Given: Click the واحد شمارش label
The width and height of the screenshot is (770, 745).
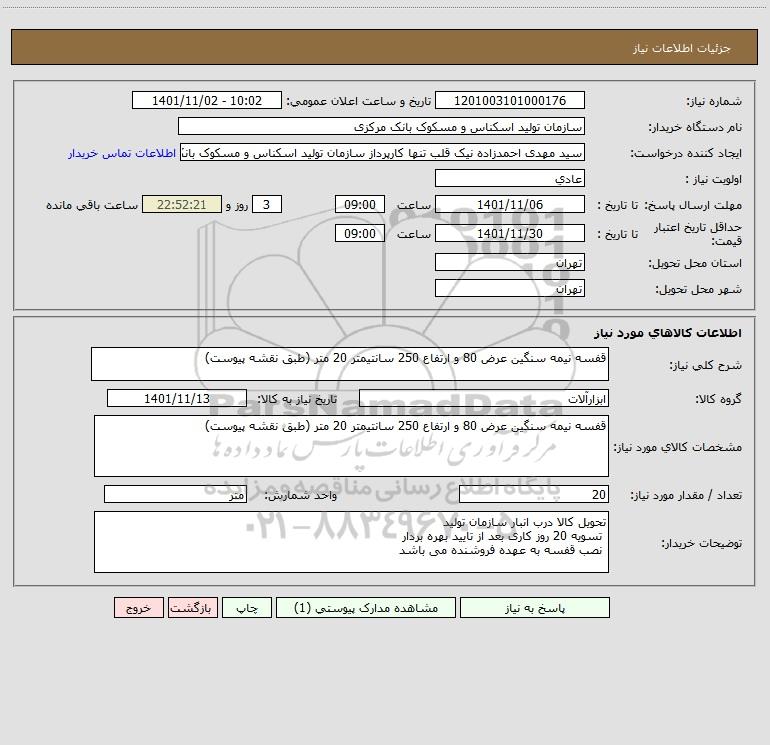Looking at the screenshot, I should 301,496.
